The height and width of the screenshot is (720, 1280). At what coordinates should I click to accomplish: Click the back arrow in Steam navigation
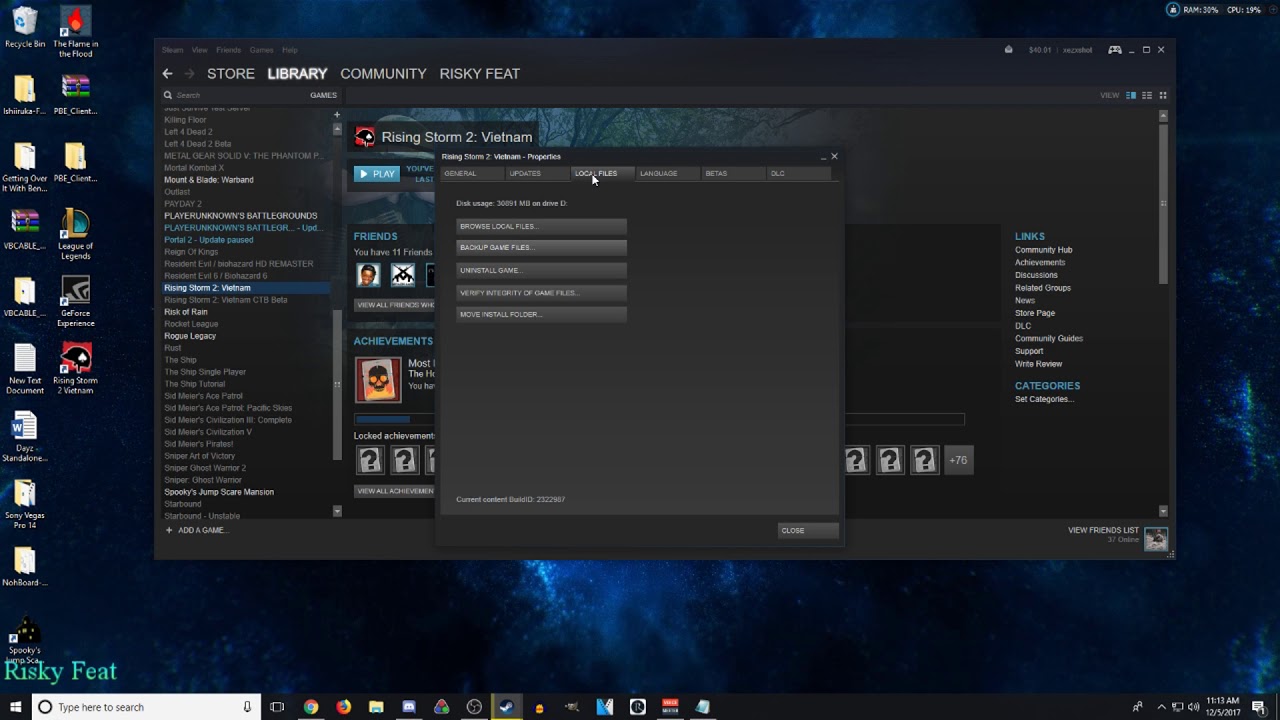coord(167,74)
